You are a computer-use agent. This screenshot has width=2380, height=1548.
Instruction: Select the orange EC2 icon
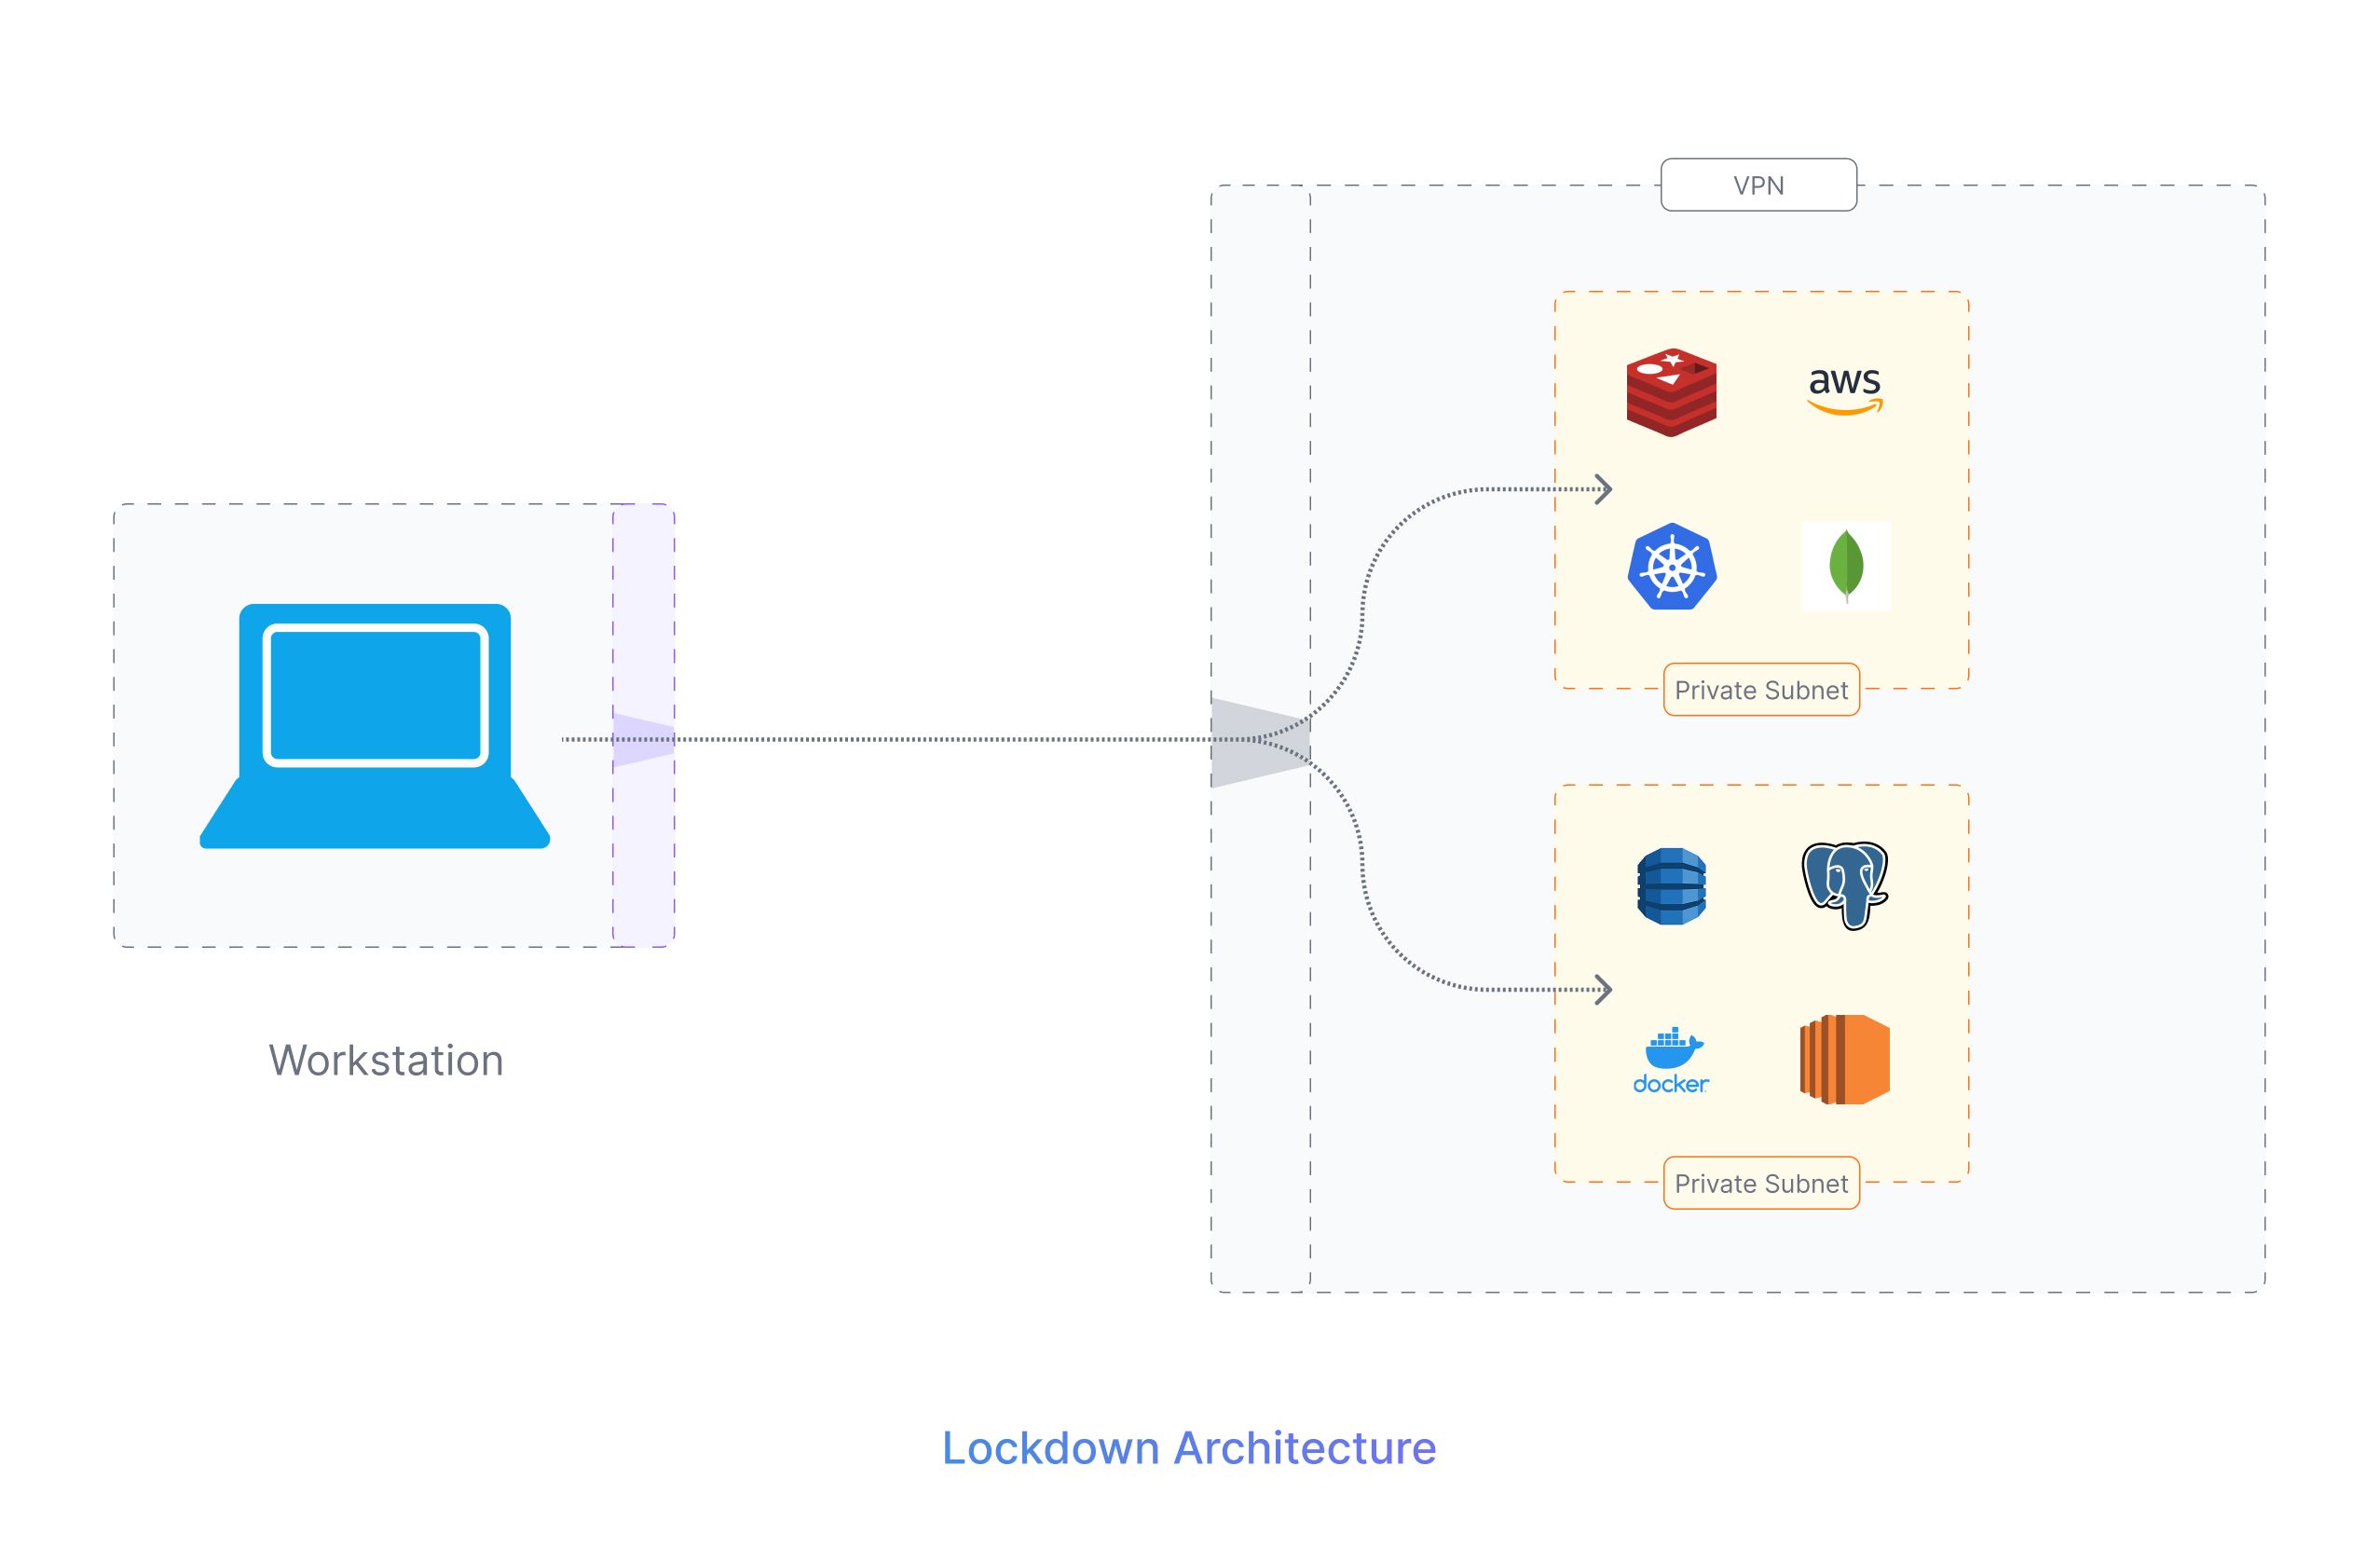point(1845,1060)
